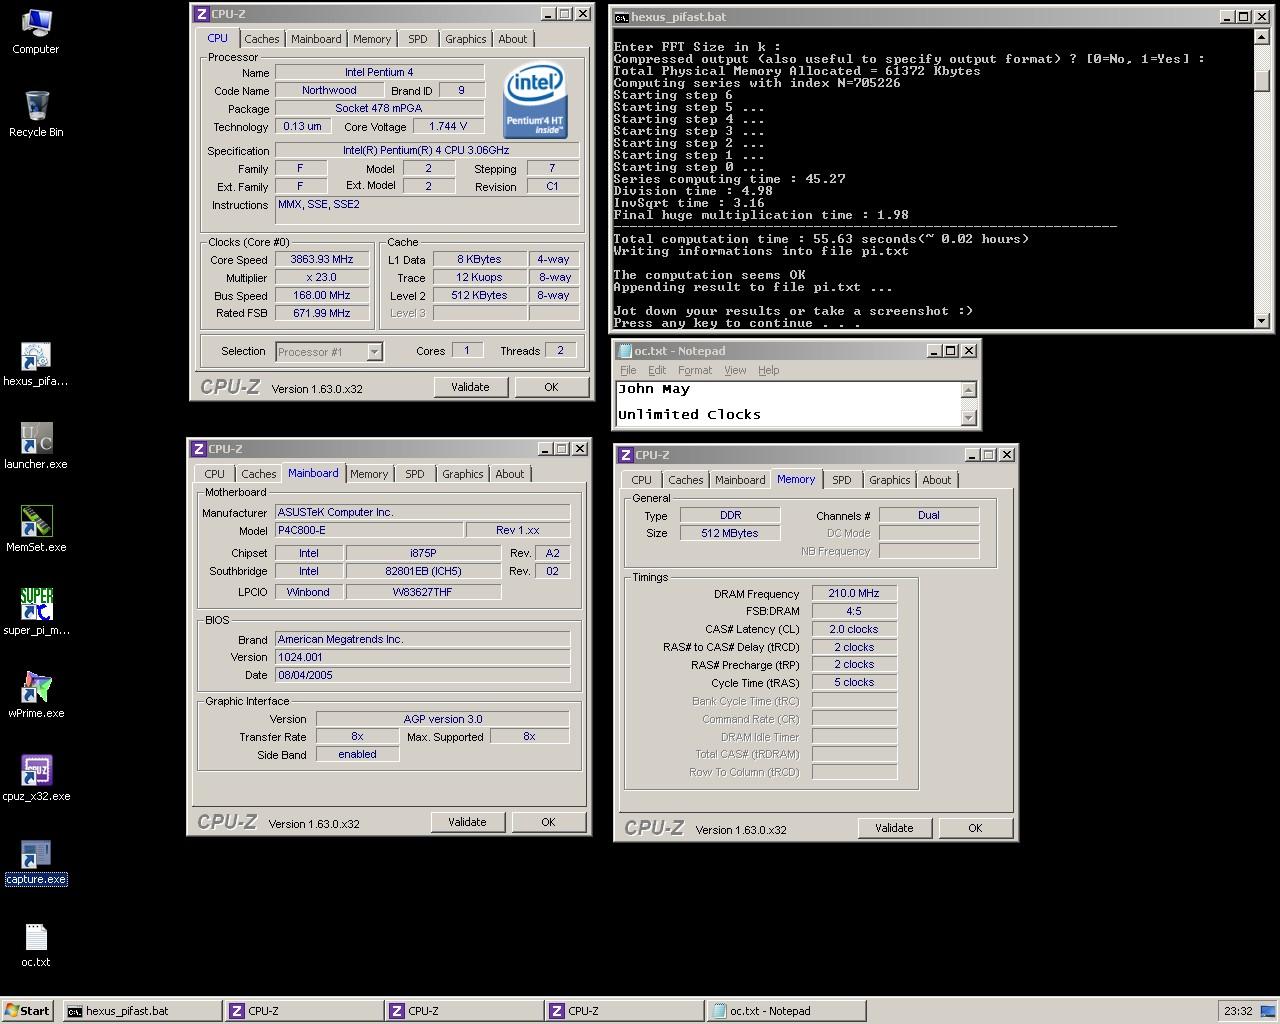Click the DRAM Frequency value 210.0 MHz
The image size is (1280, 1024).
point(854,593)
